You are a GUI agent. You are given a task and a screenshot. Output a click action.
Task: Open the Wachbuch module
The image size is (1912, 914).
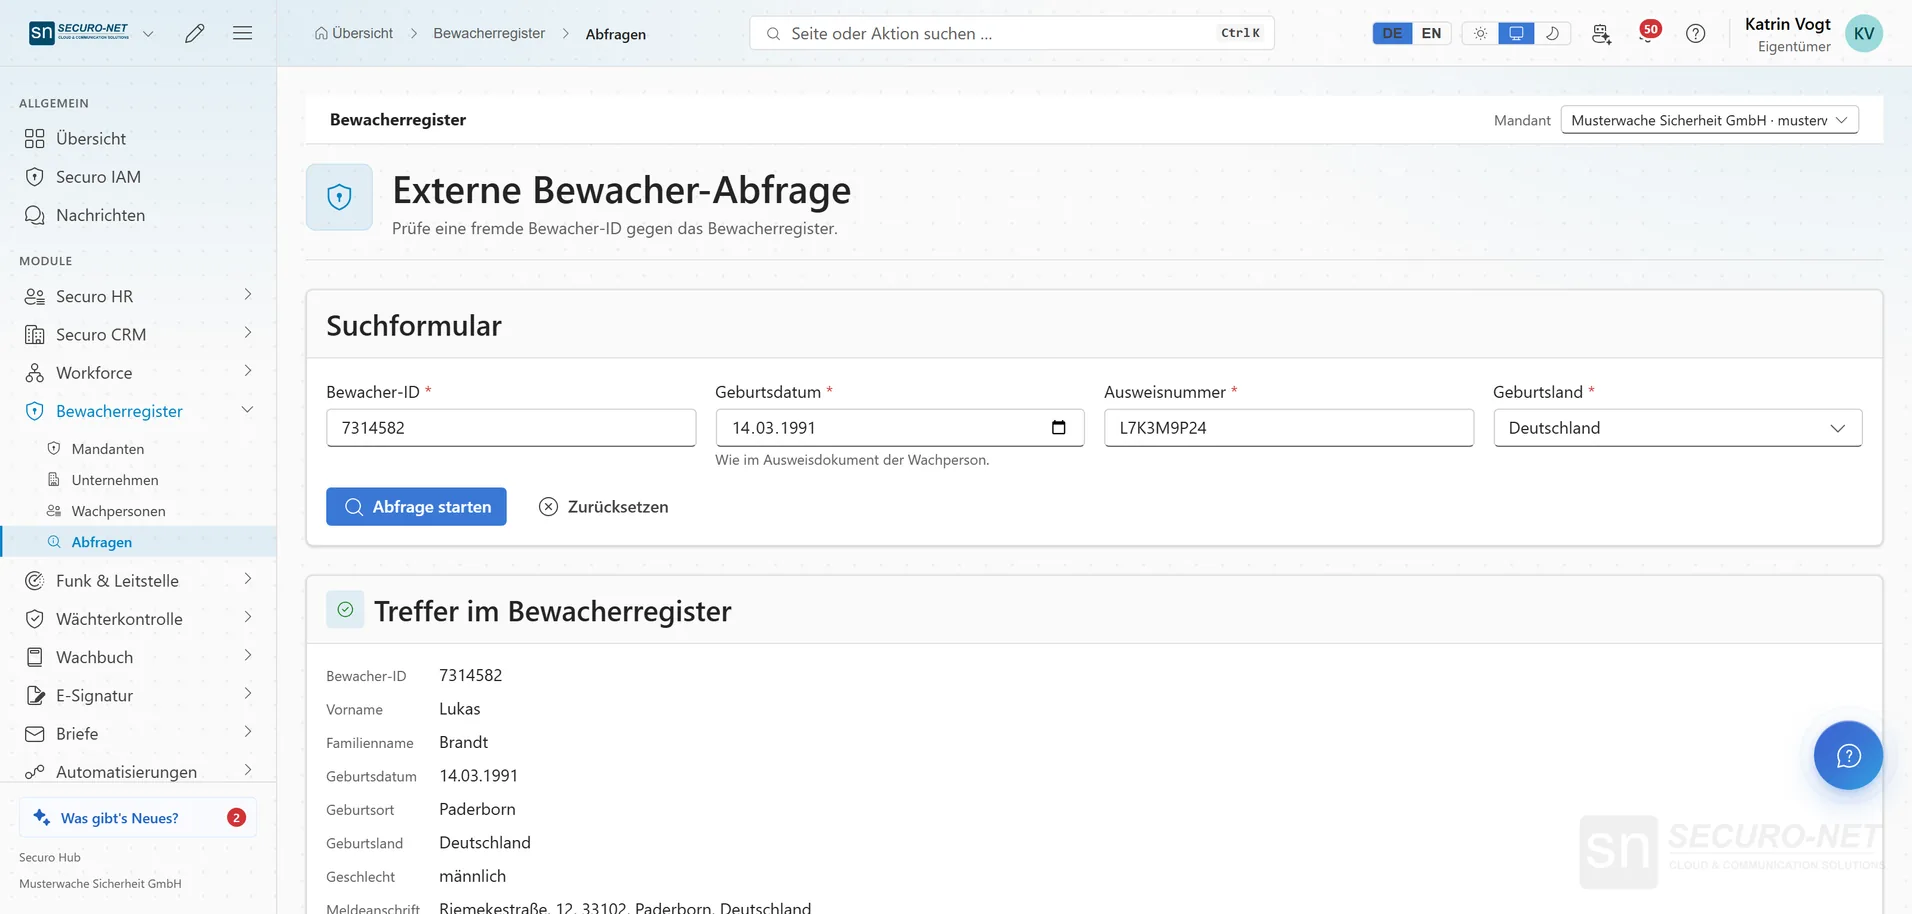138,657
